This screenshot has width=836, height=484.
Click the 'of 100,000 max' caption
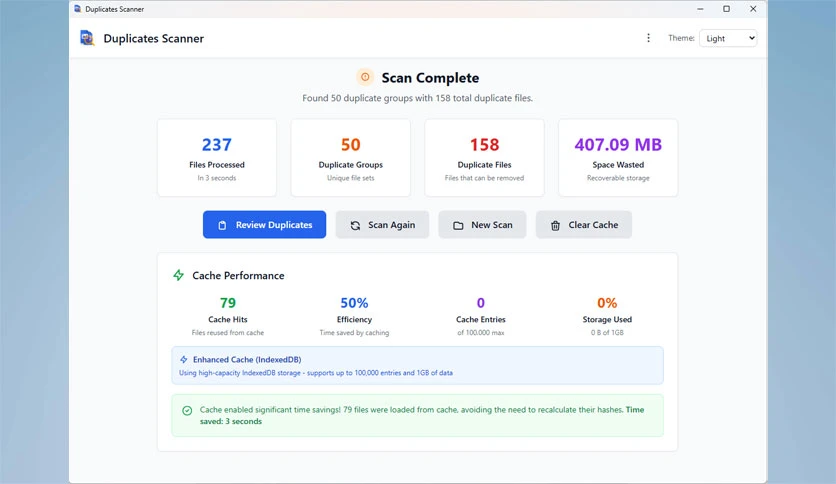pos(480,333)
